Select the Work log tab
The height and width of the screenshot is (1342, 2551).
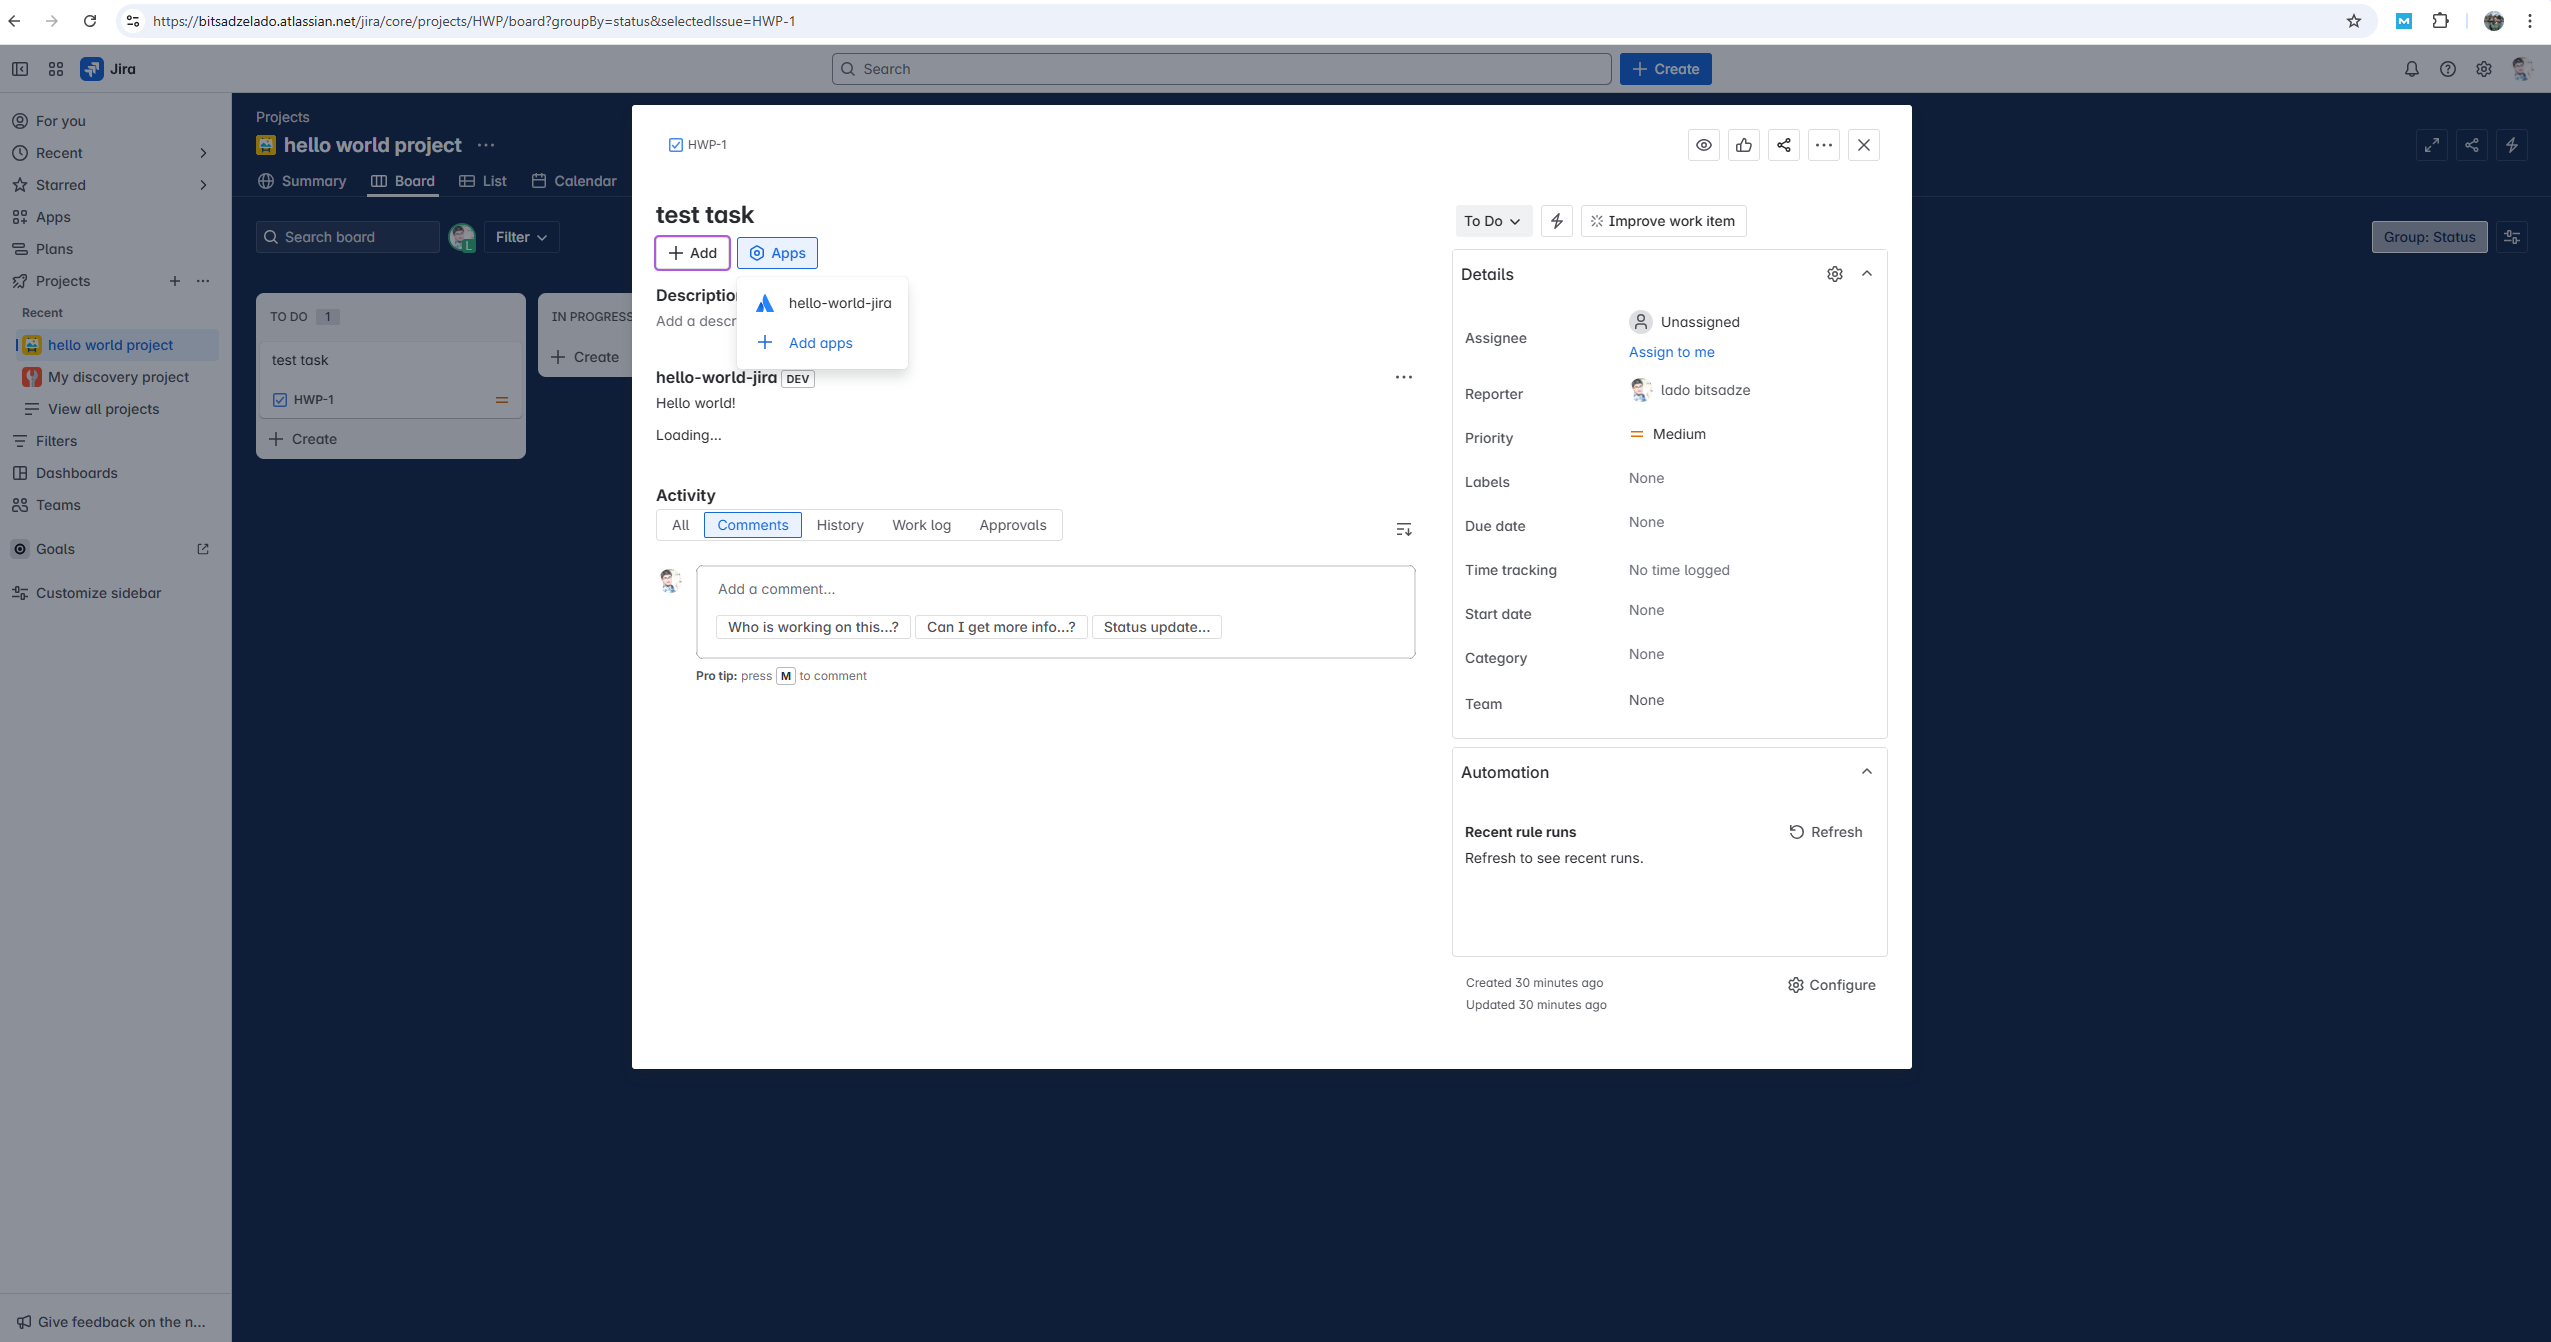[x=921, y=525]
